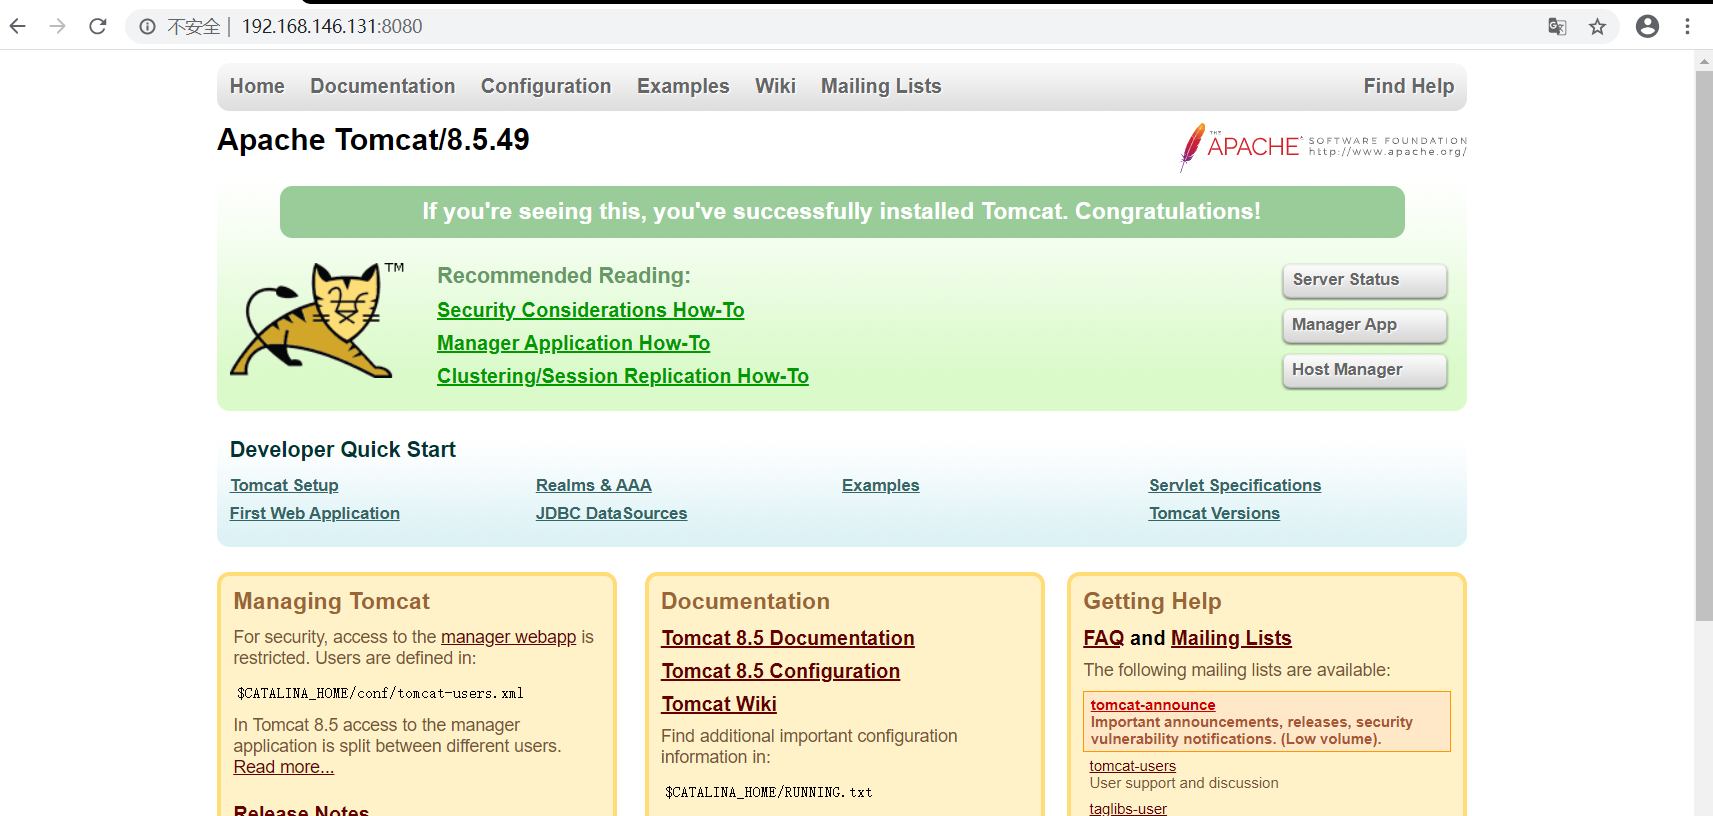Viewport: 1713px width, 816px height.
Task: Click the scrollbar up arrow
Action: (x=1704, y=61)
